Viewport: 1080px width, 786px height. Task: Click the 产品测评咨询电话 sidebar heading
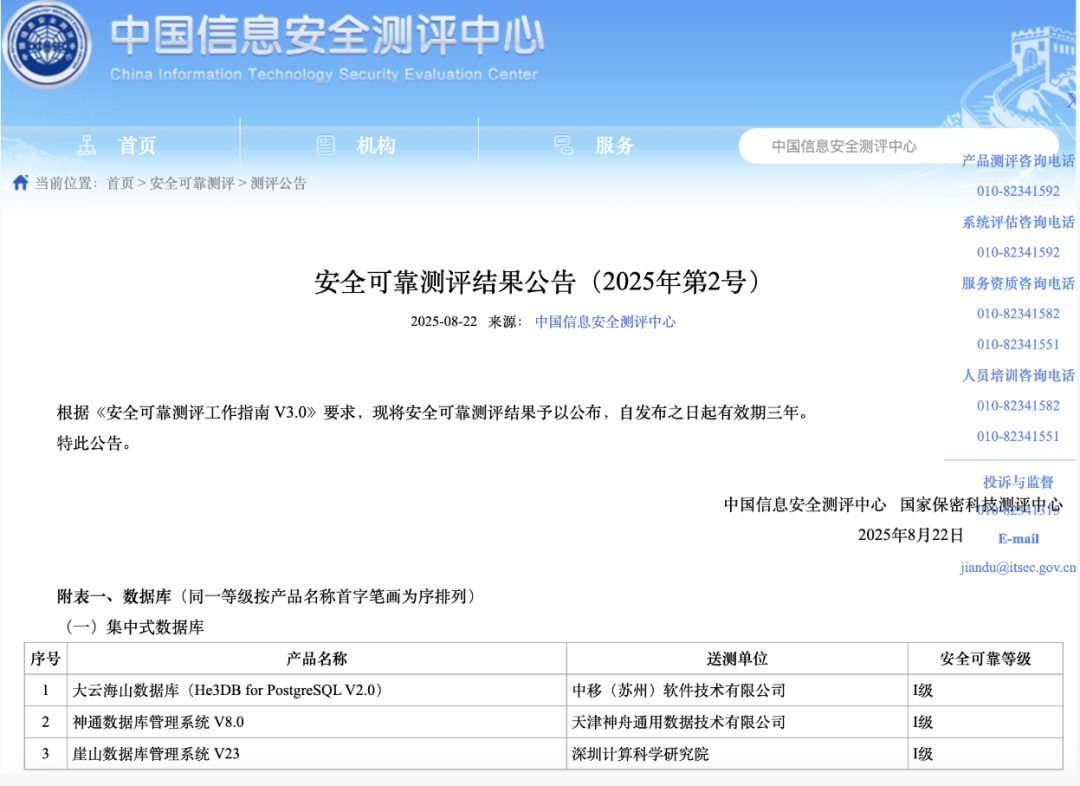[x=1018, y=161]
